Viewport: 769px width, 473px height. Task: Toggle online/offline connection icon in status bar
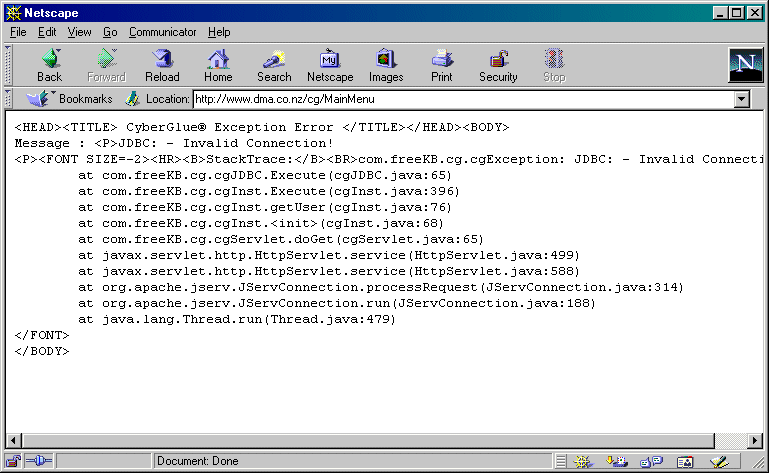(38, 461)
